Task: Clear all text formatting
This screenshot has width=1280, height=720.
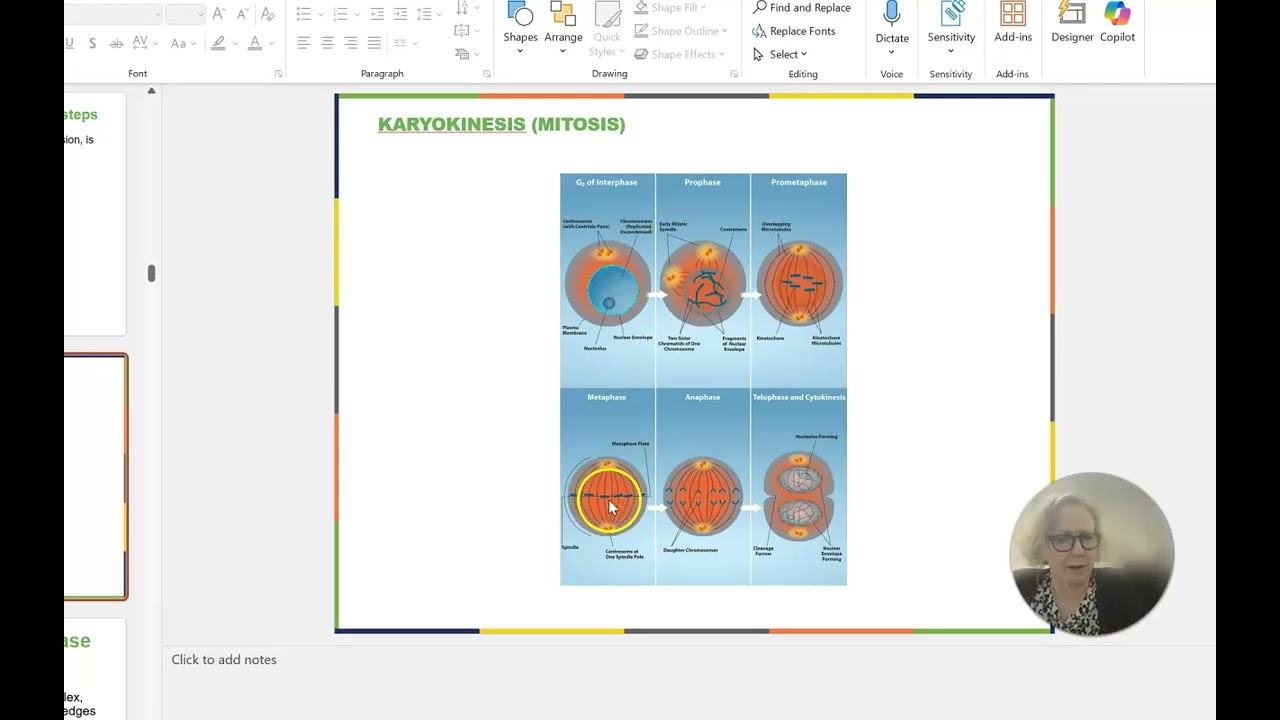Action: pos(267,14)
